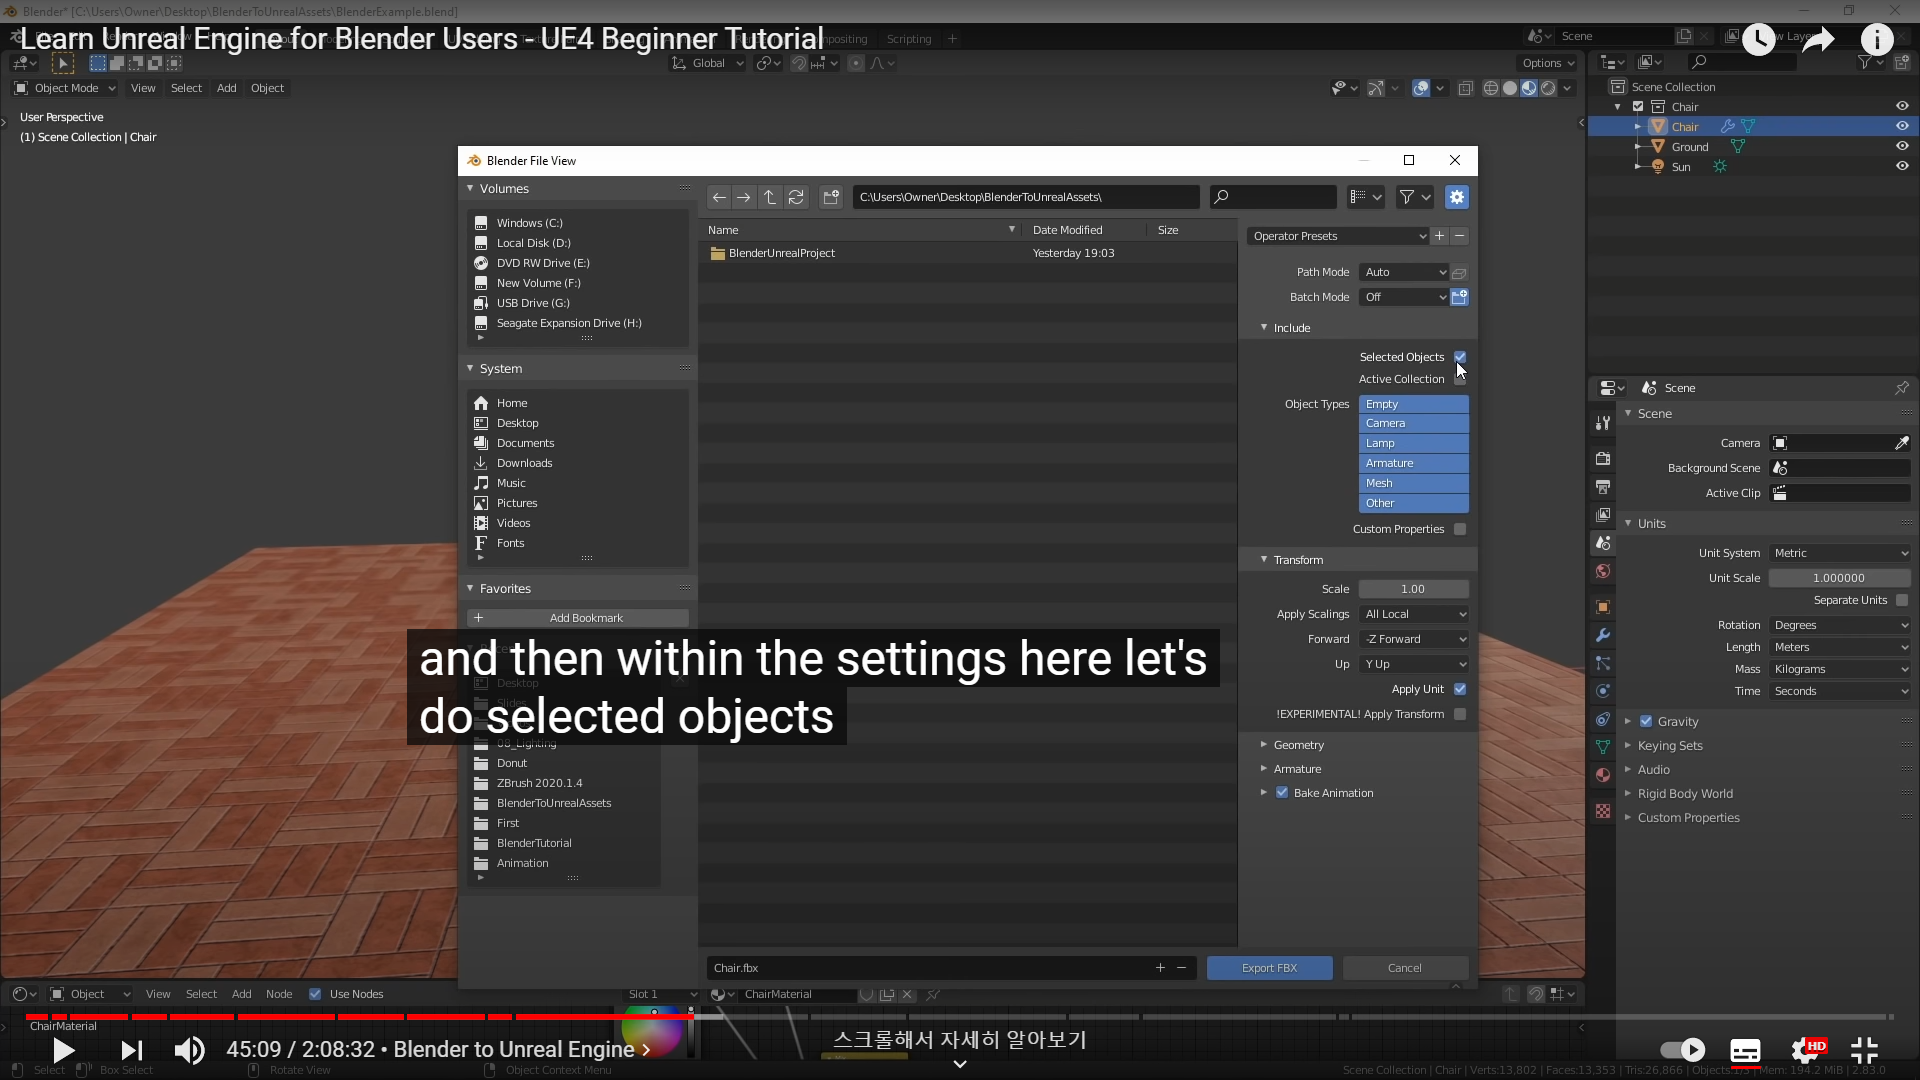The width and height of the screenshot is (1920, 1080).
Task: Open the Home system folder
Action: point(512,403)
